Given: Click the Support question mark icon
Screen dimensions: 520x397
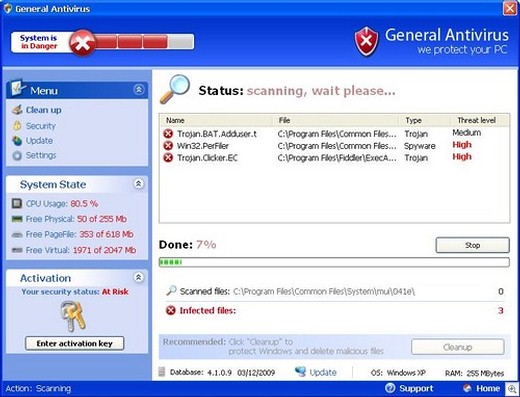Looking at the screenshot, I should click(x=390, y=388).
